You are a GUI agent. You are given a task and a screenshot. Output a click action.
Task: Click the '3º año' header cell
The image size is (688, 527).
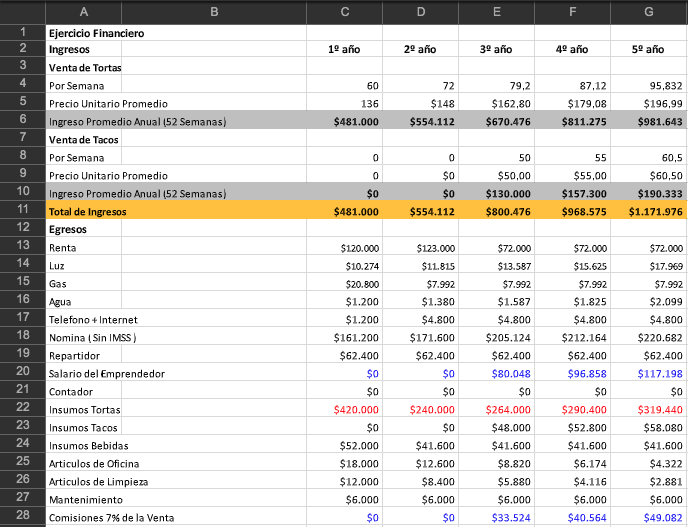click(496, 49)
